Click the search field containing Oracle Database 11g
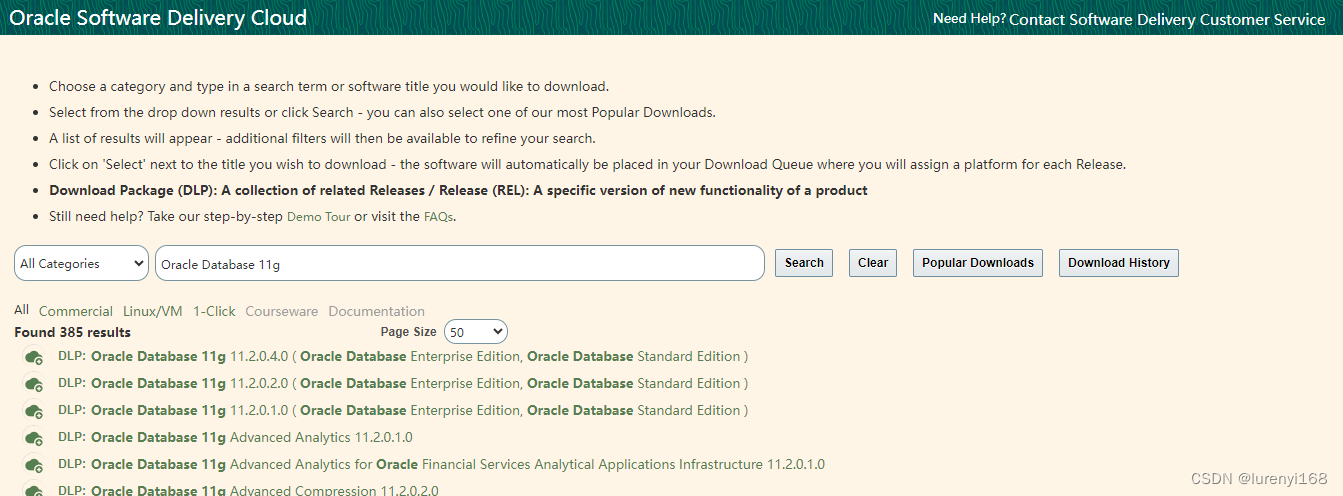Screen dimensions: 1343x496 click(460, 264)
